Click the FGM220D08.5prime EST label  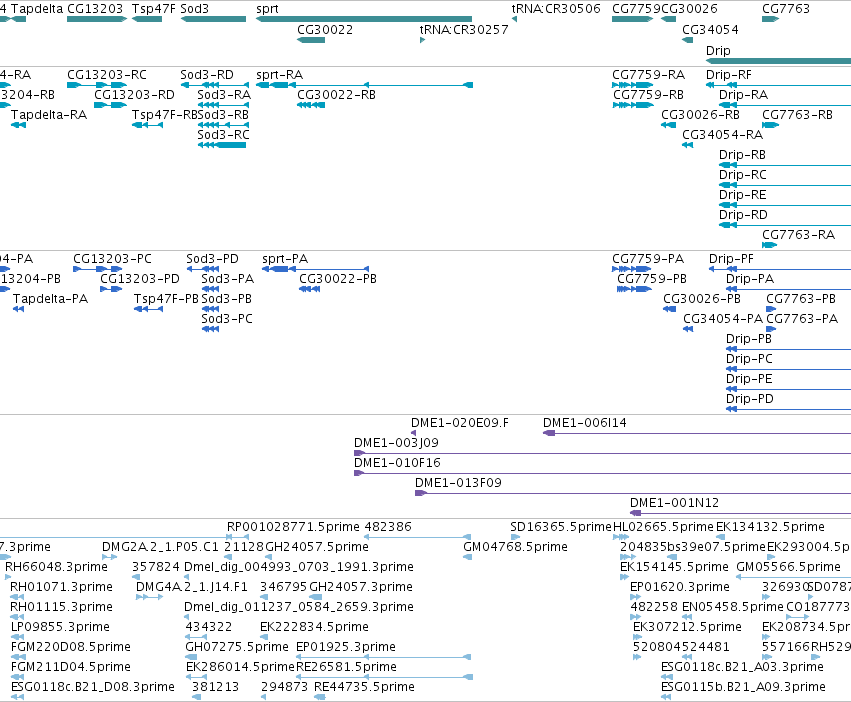(x=71, y=647)
